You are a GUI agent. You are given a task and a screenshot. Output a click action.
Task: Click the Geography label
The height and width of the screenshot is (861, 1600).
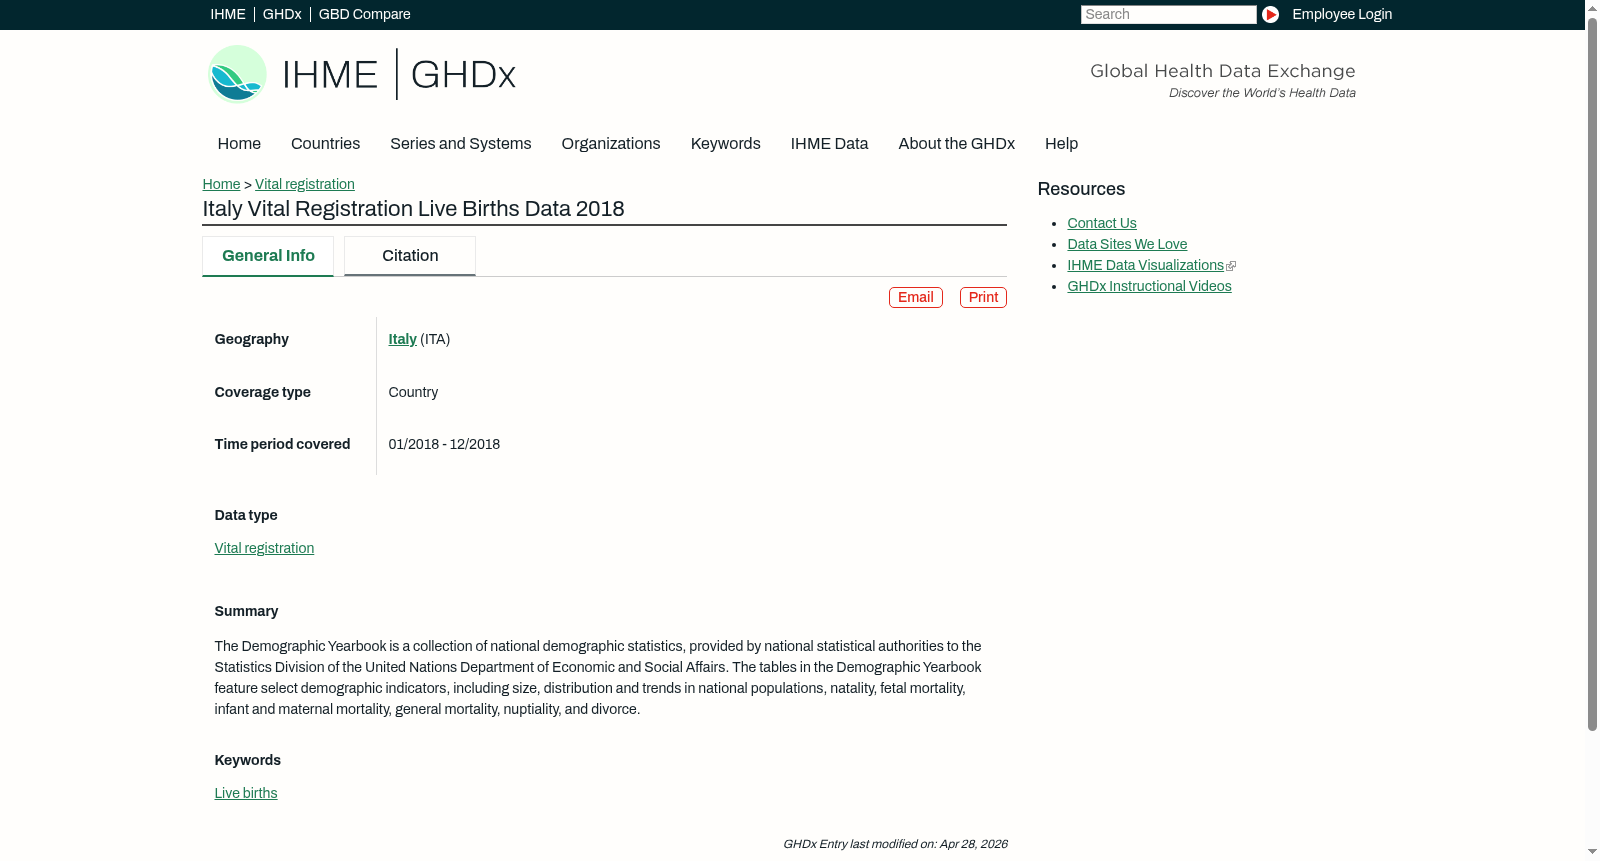(x=251, y=340)
